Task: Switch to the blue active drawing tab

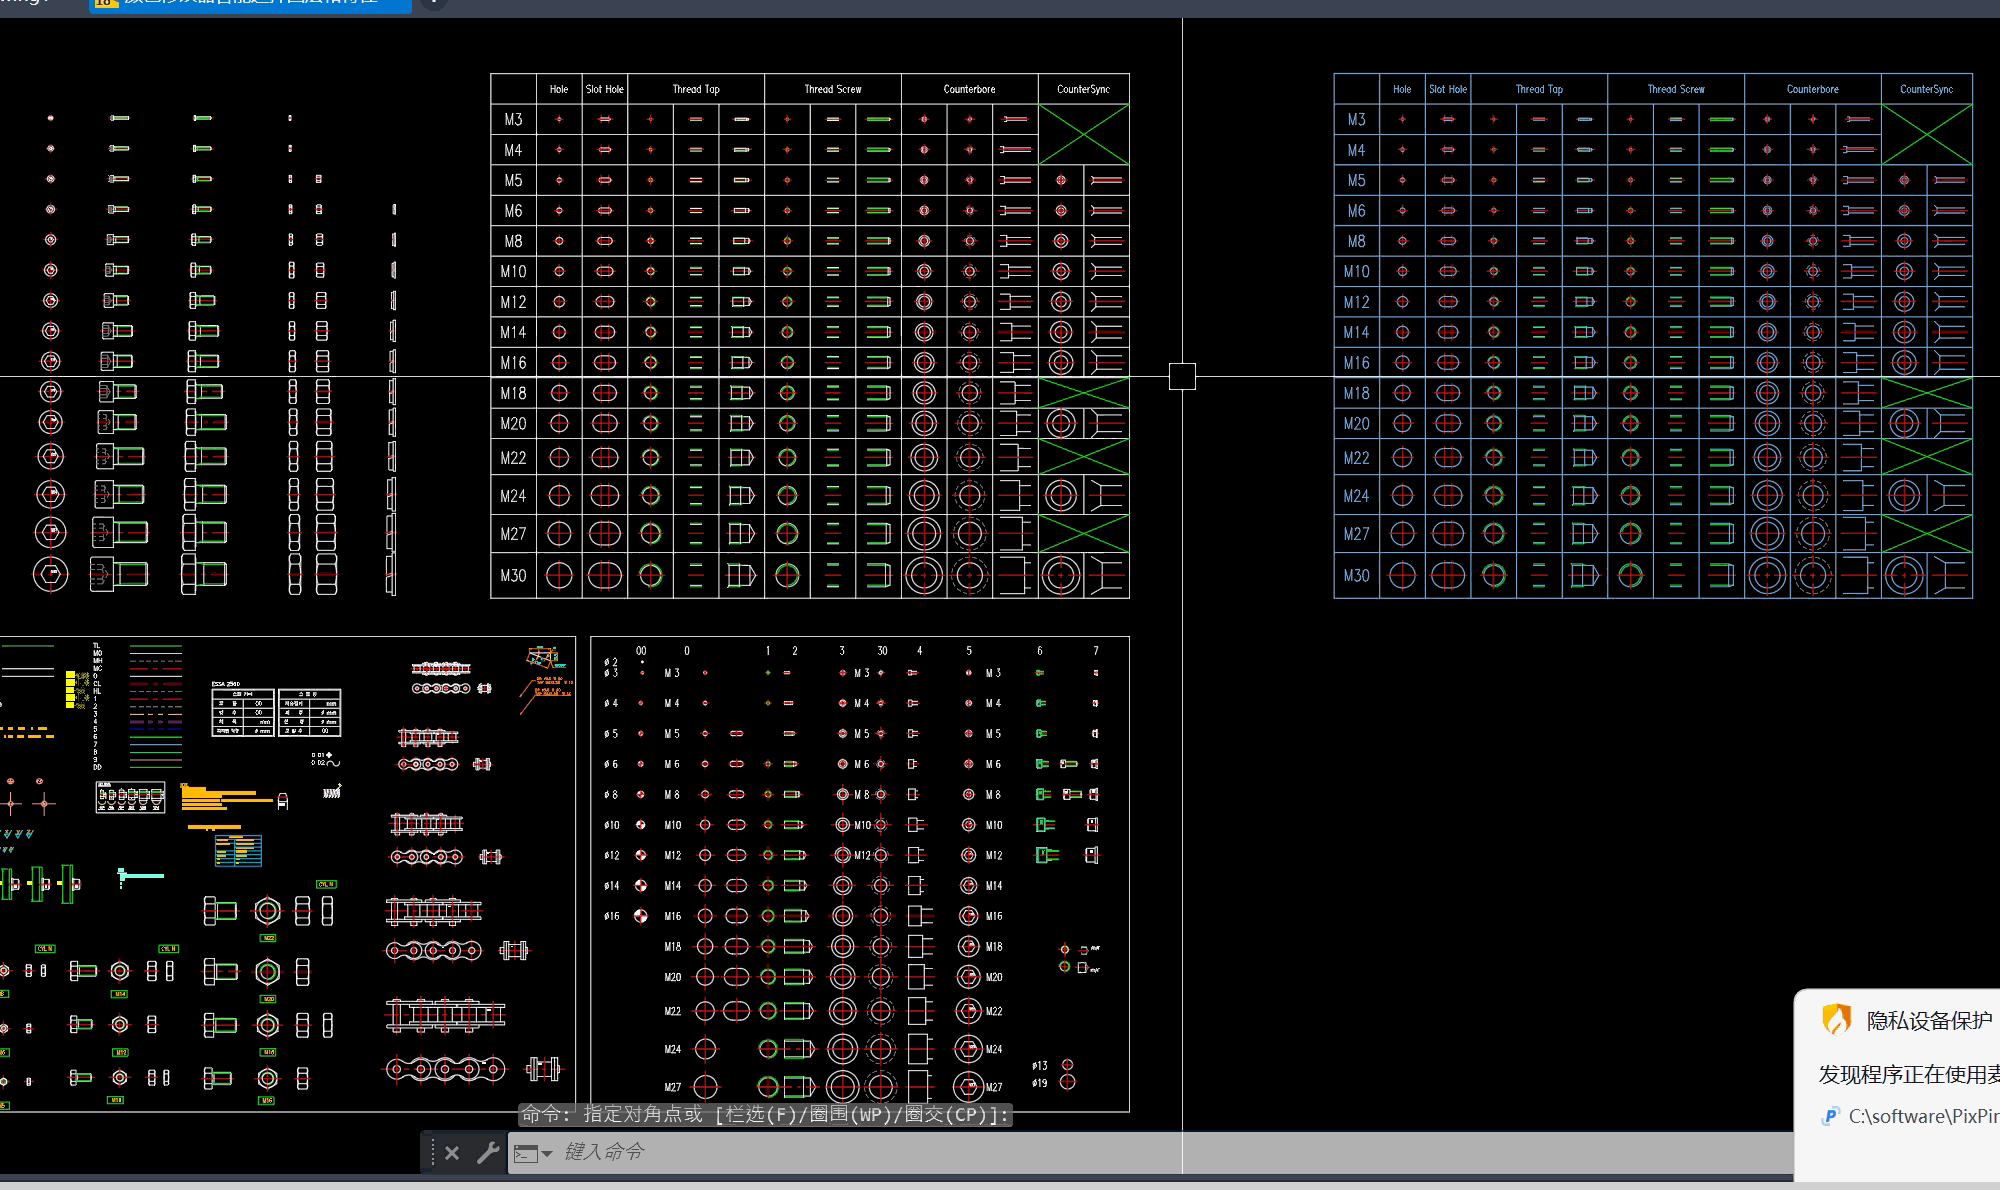Action: point(250,4)
